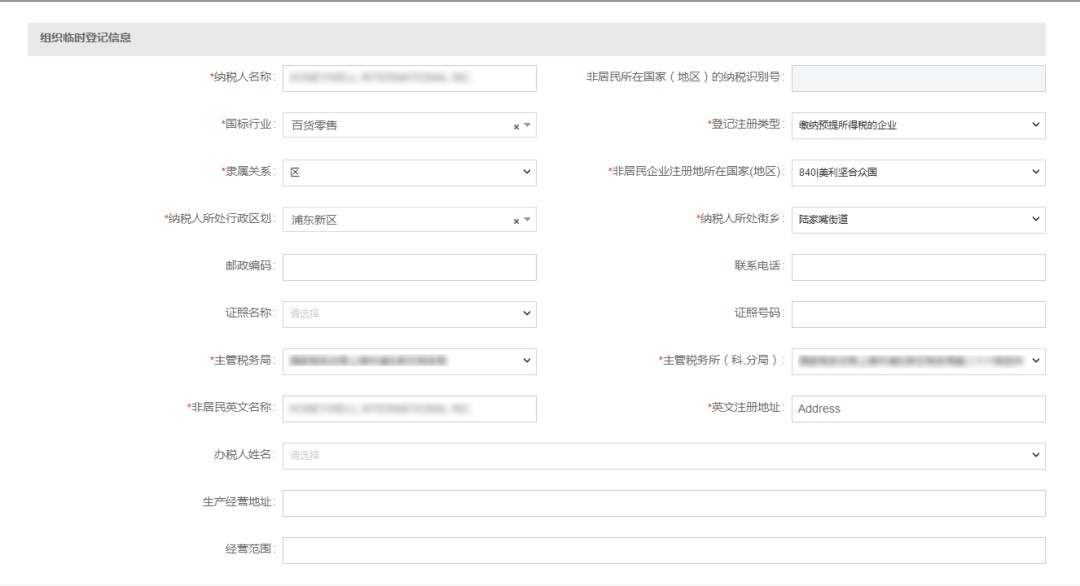This screenshot has height=586, width=1080.
Task: Open the 纳税人所处街乡 dropdown showing 陆家嘴街道
Action: coord(917,220)
